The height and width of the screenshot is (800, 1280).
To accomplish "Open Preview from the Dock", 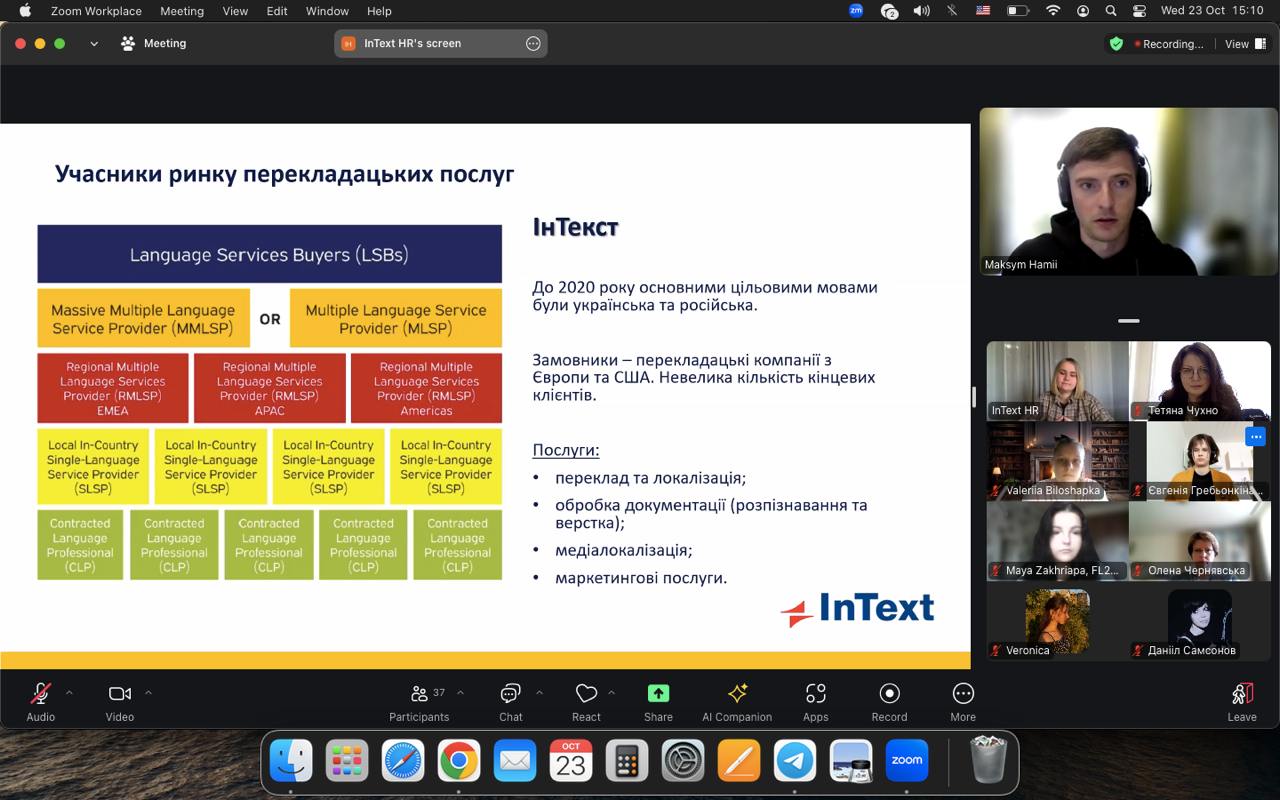I will coord(851,762).
